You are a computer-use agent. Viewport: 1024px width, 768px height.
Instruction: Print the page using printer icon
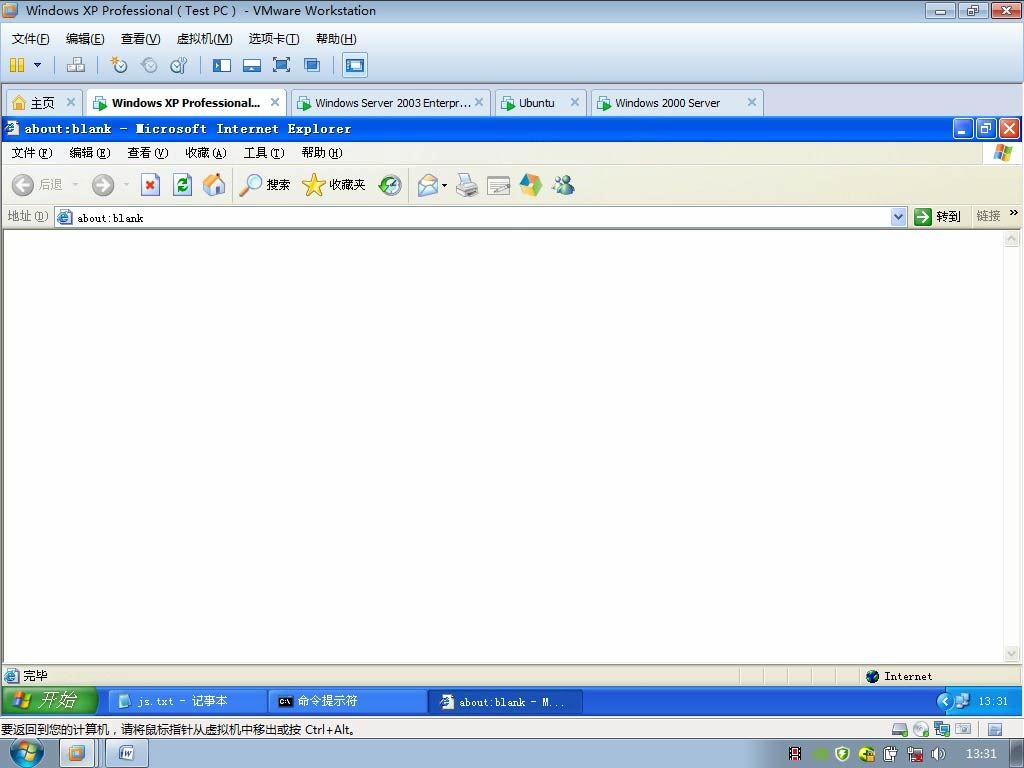coord(466,185)
